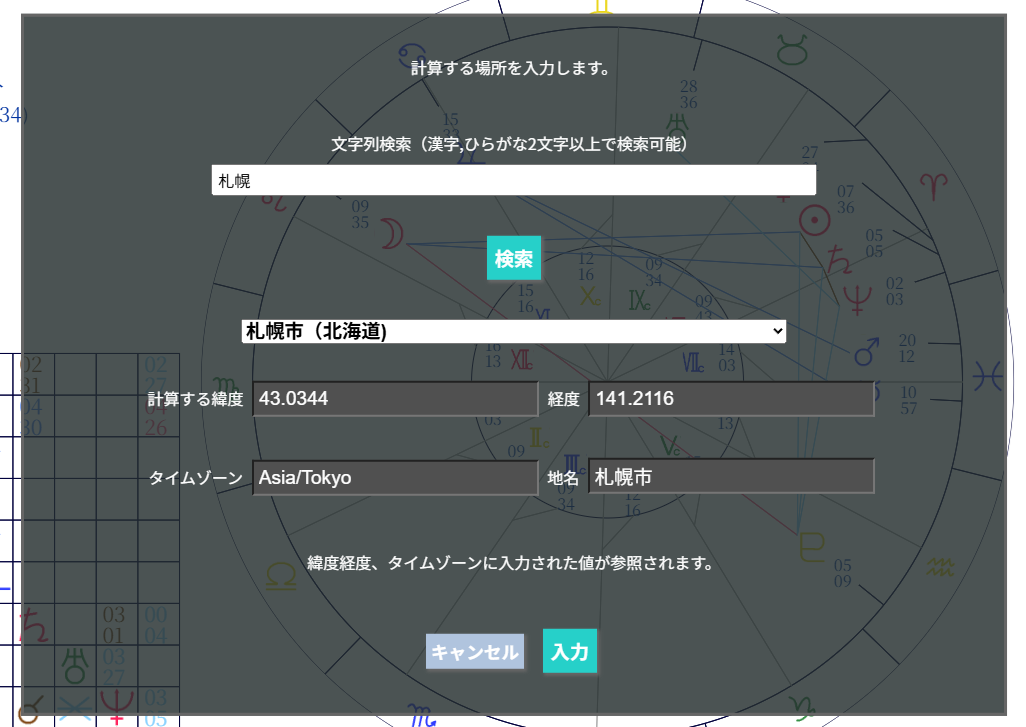
Task: Select the Aries glyph on the chart wheel
Action: tap(933, 188)
